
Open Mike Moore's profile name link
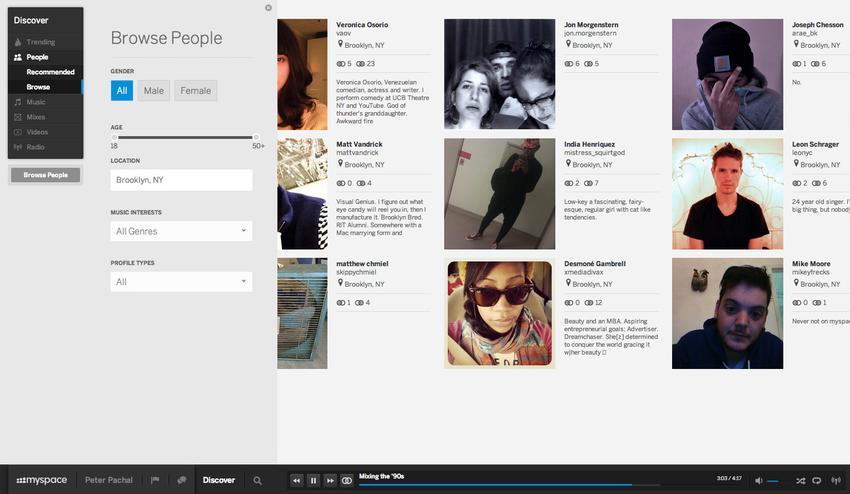(811, 264)
